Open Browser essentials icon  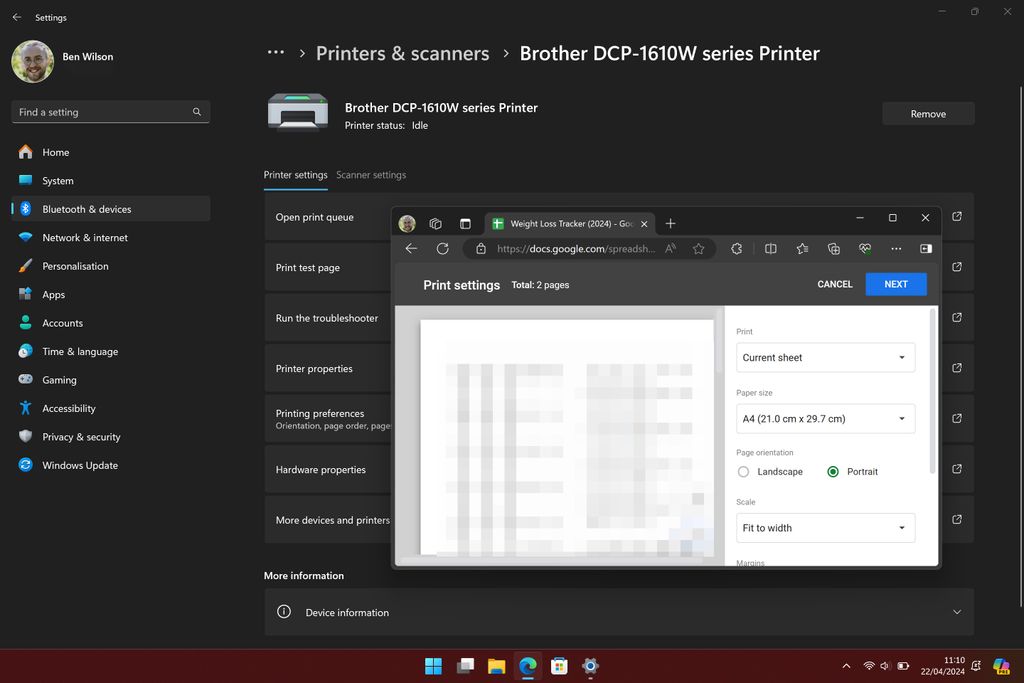pos(864,248)
